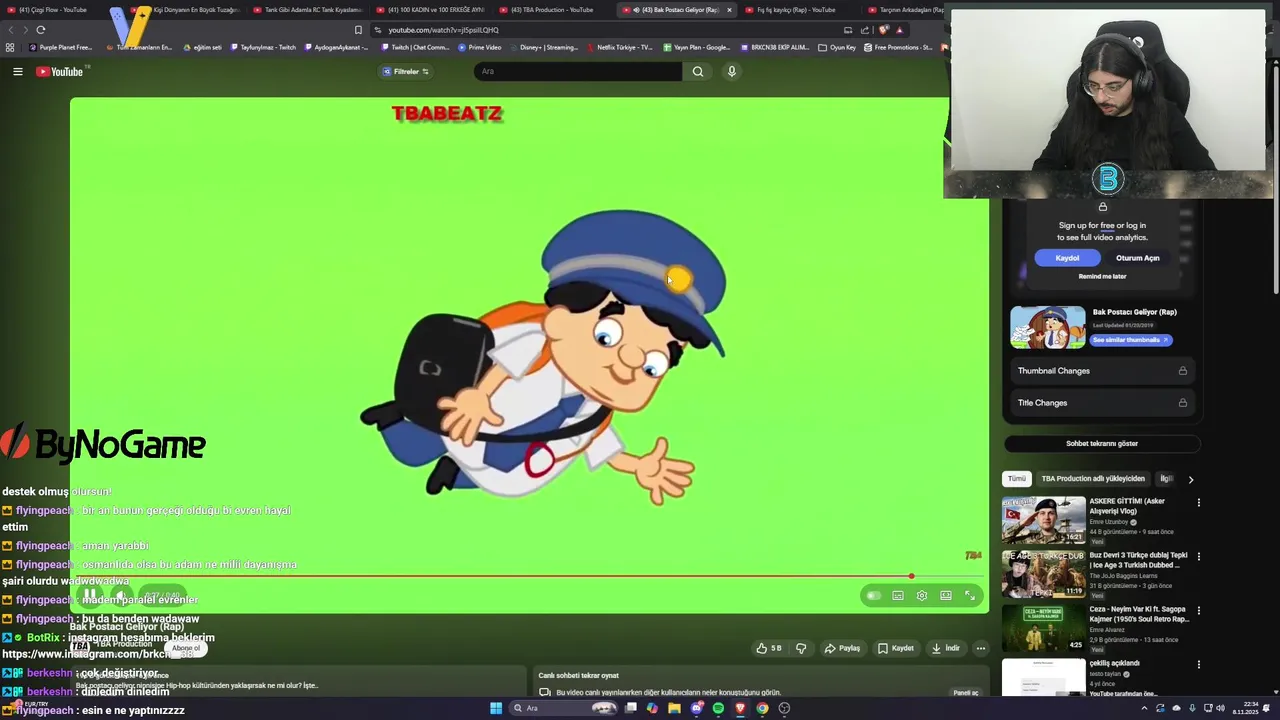Dislike the video

(801, 648)
